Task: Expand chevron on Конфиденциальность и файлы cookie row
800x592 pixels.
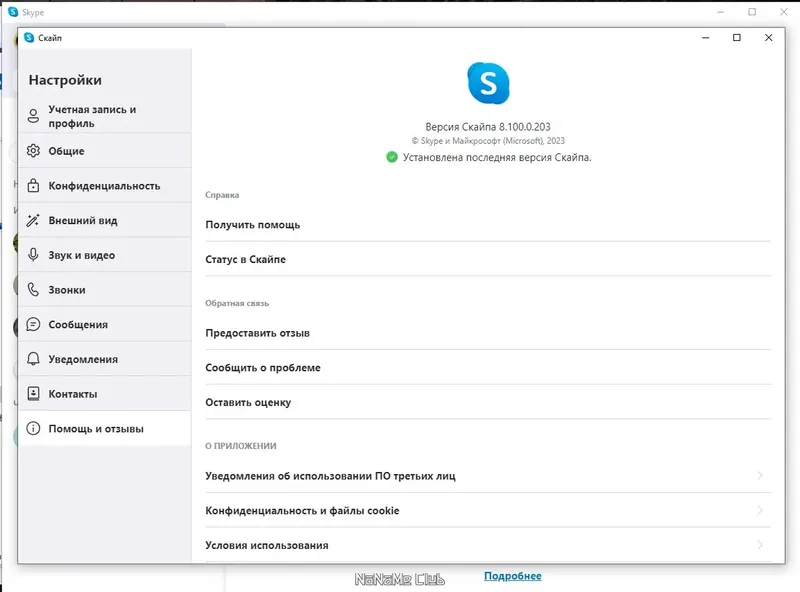Action: click(760, 510)
